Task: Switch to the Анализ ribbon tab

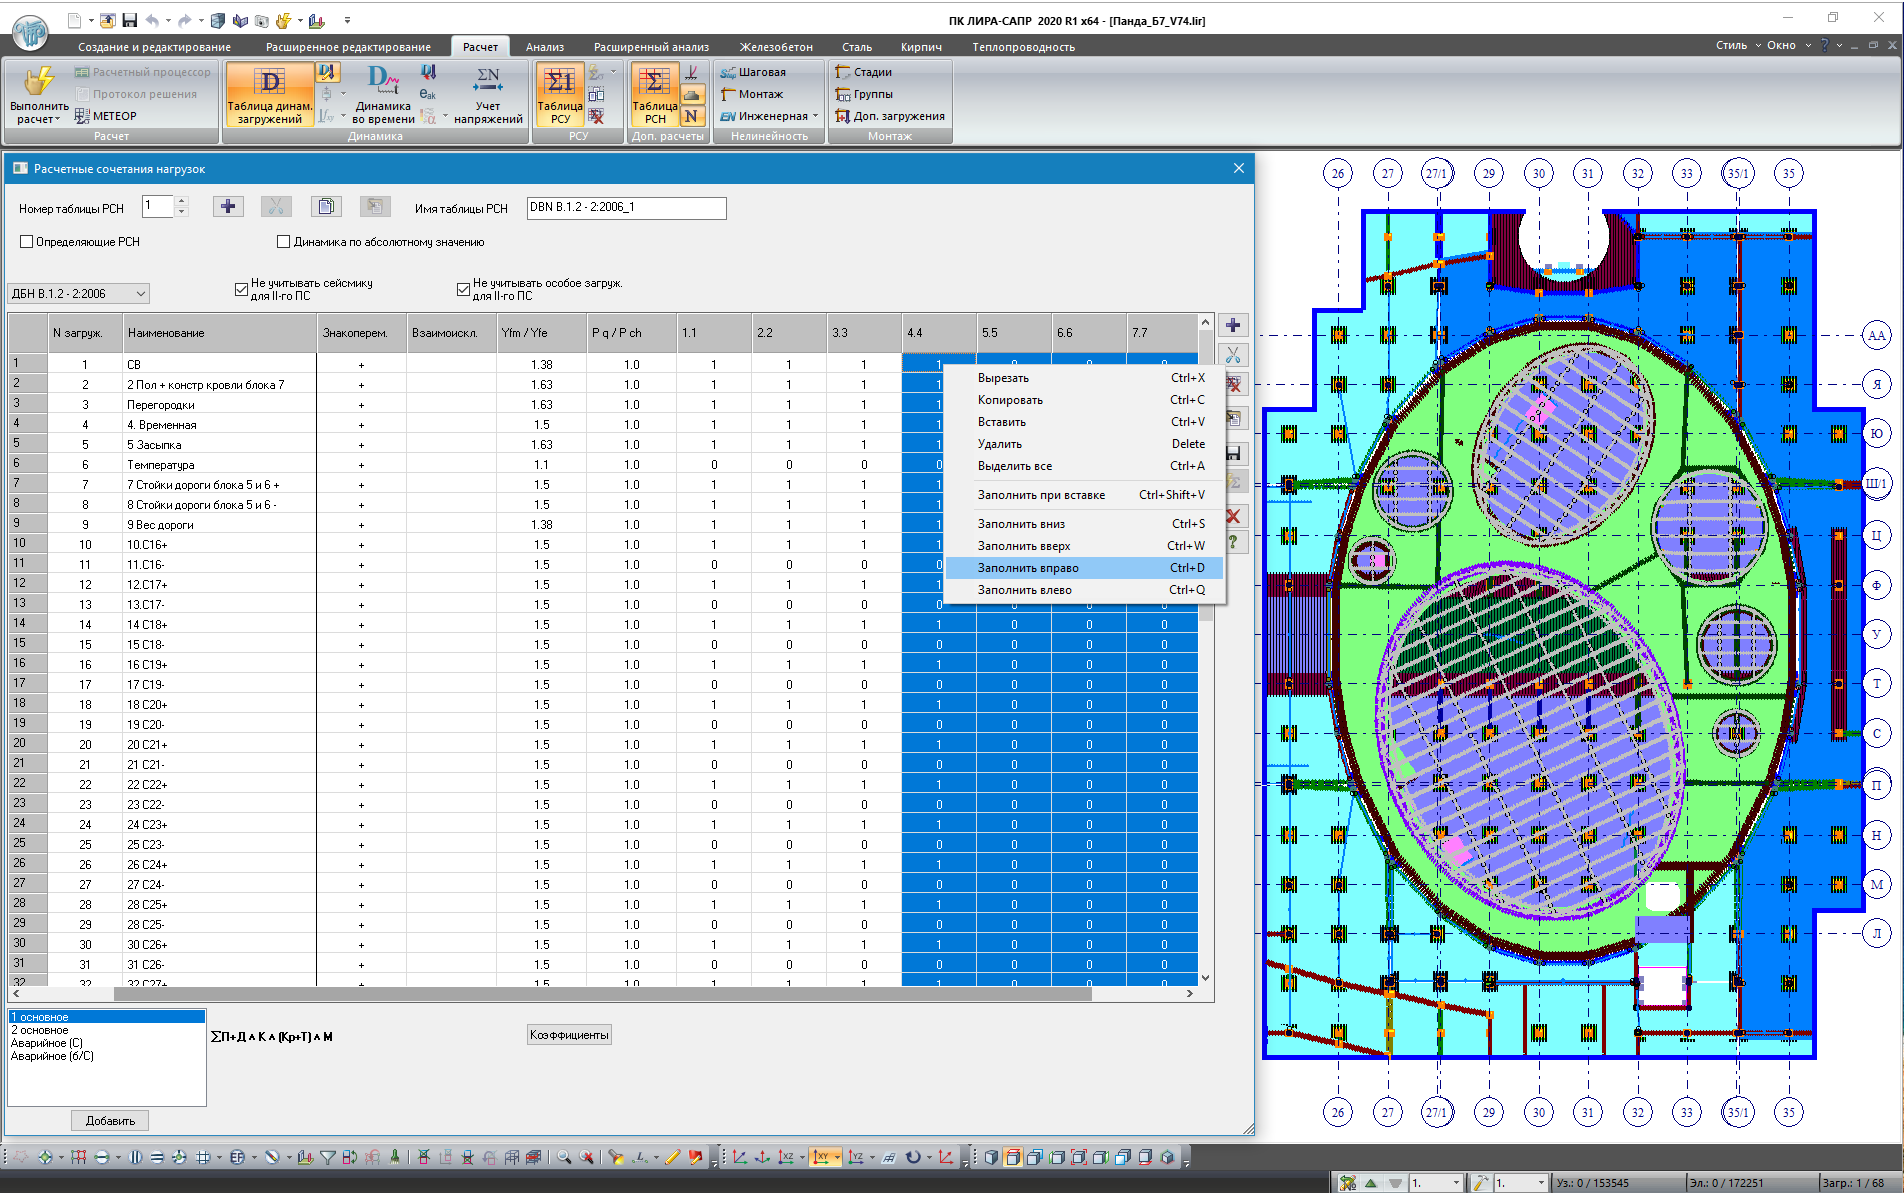Action: click(545, 47)
